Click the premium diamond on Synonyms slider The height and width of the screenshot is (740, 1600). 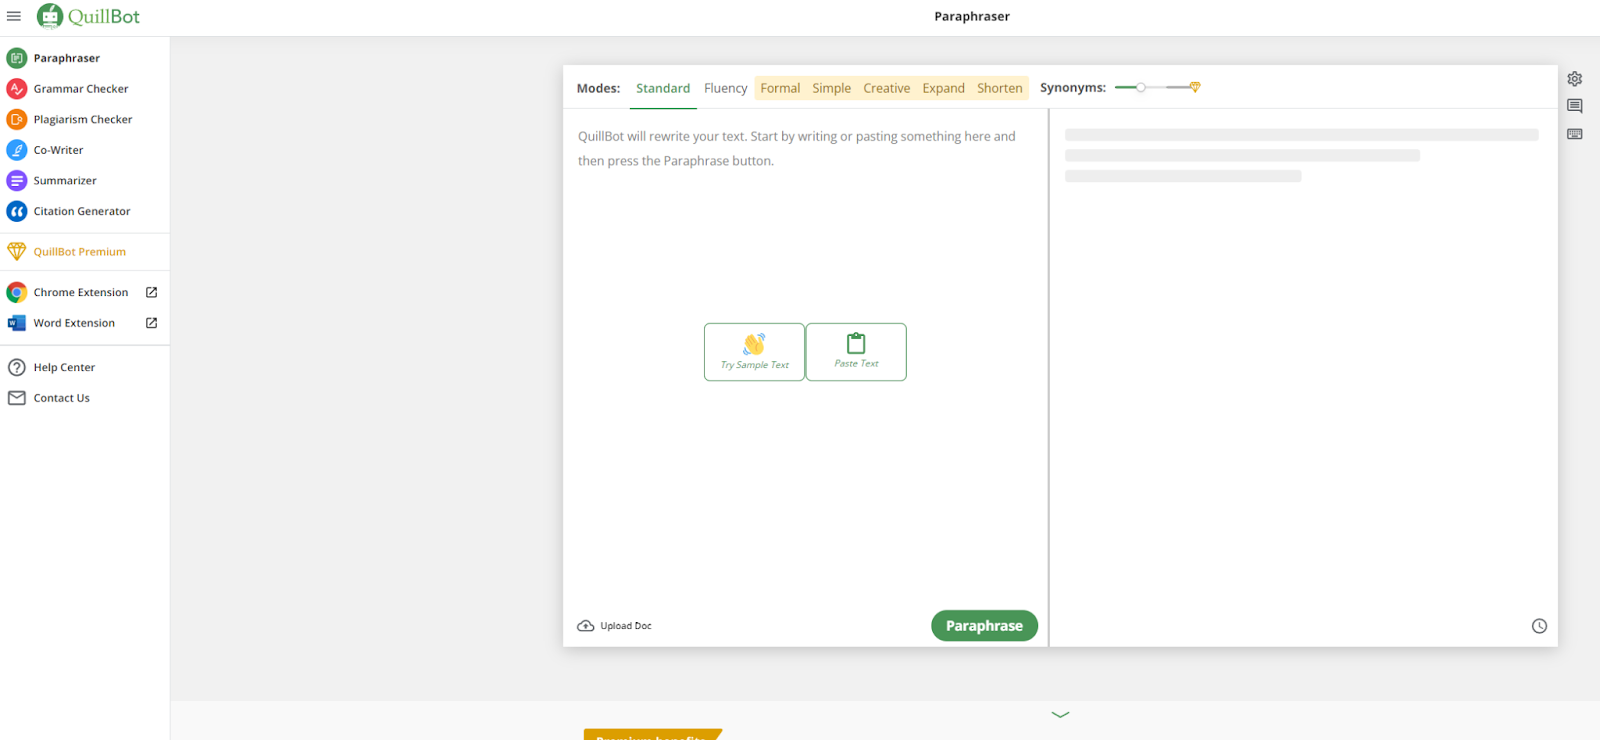pos(1195,87)
